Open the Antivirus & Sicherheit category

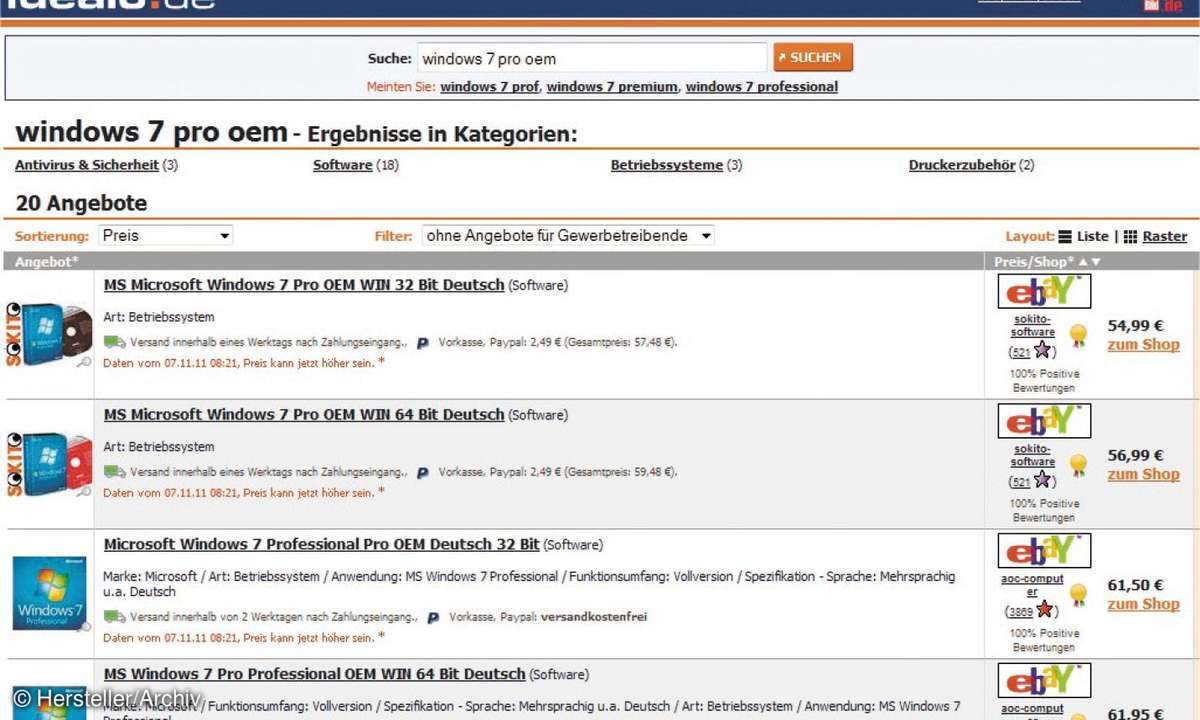click(x=87, y=165)
